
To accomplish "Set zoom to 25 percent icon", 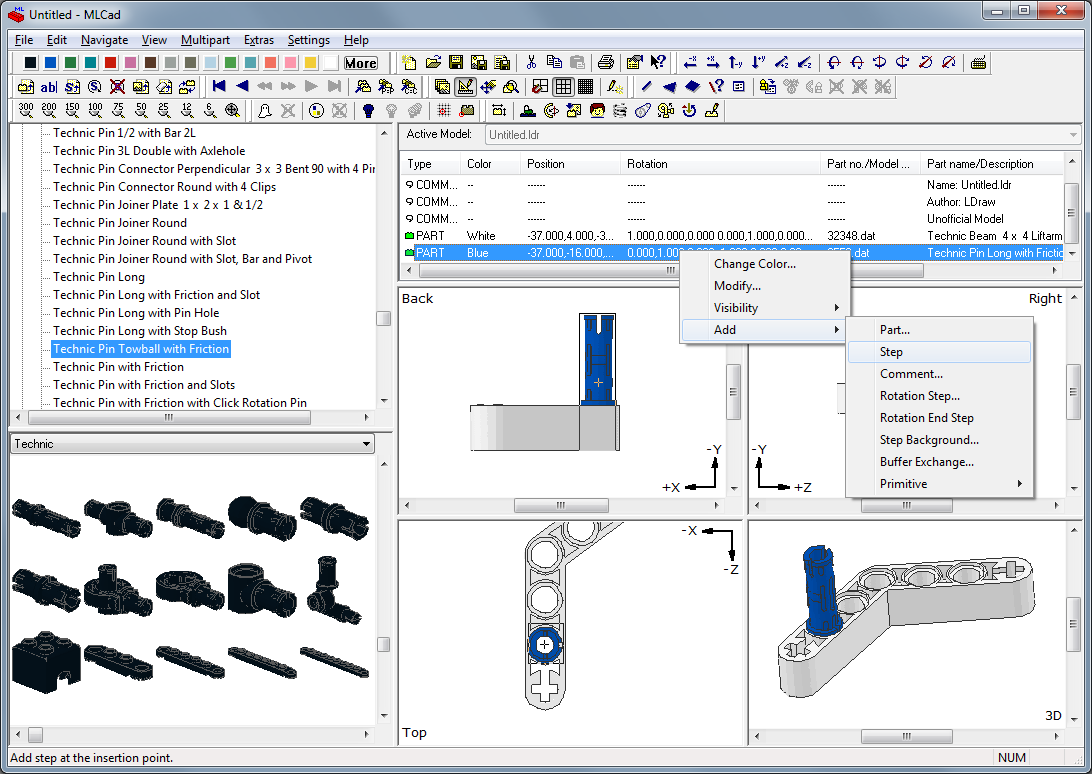I will coord(164,110).
